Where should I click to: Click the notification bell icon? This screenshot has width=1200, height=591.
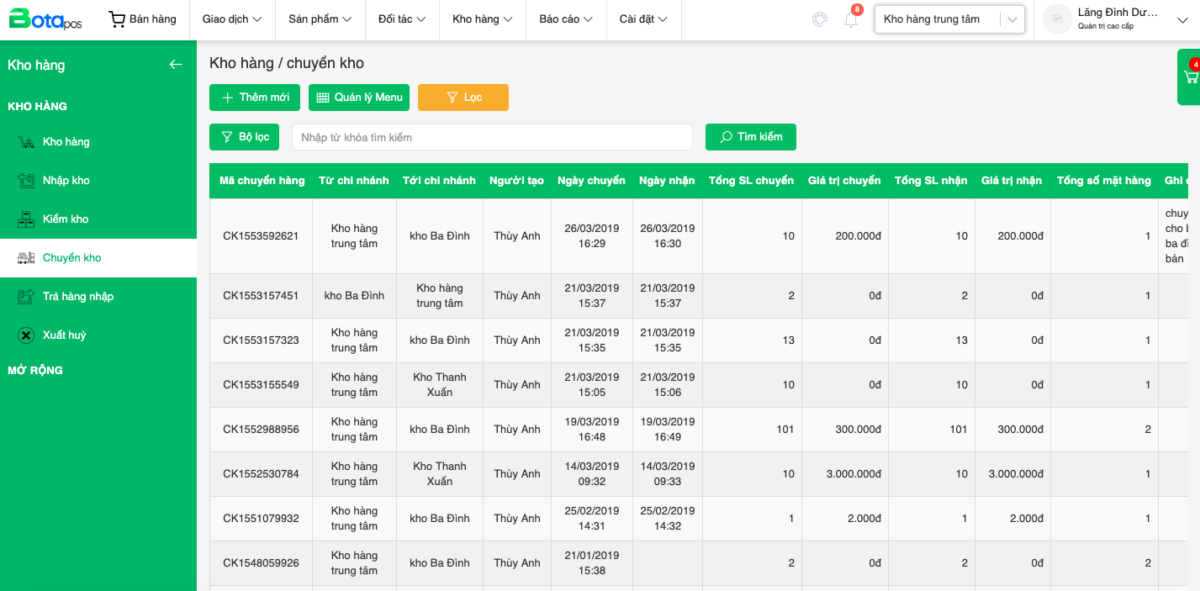click(x=851, y=20)
